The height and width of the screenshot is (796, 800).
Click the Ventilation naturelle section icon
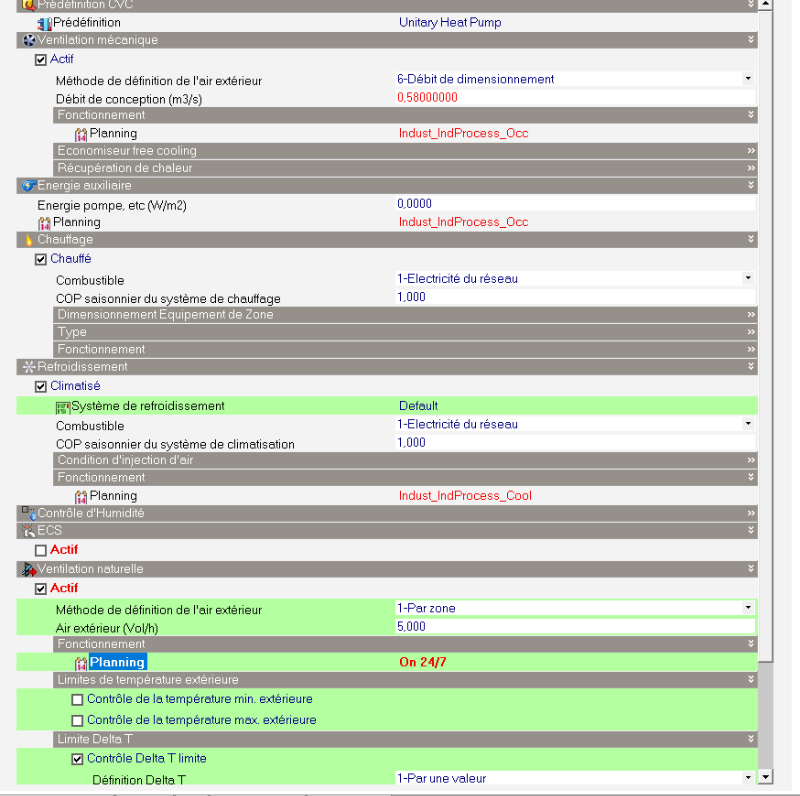point(28,569)
